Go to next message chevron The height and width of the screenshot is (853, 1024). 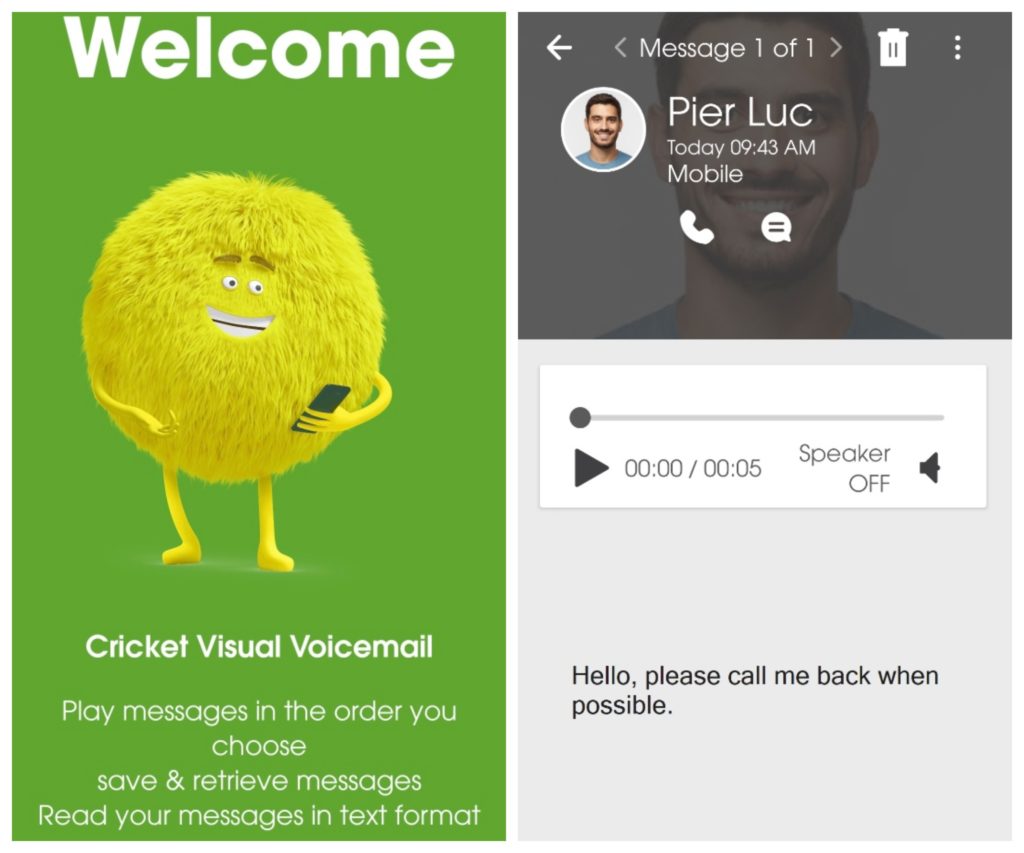[x=836, y=47]
